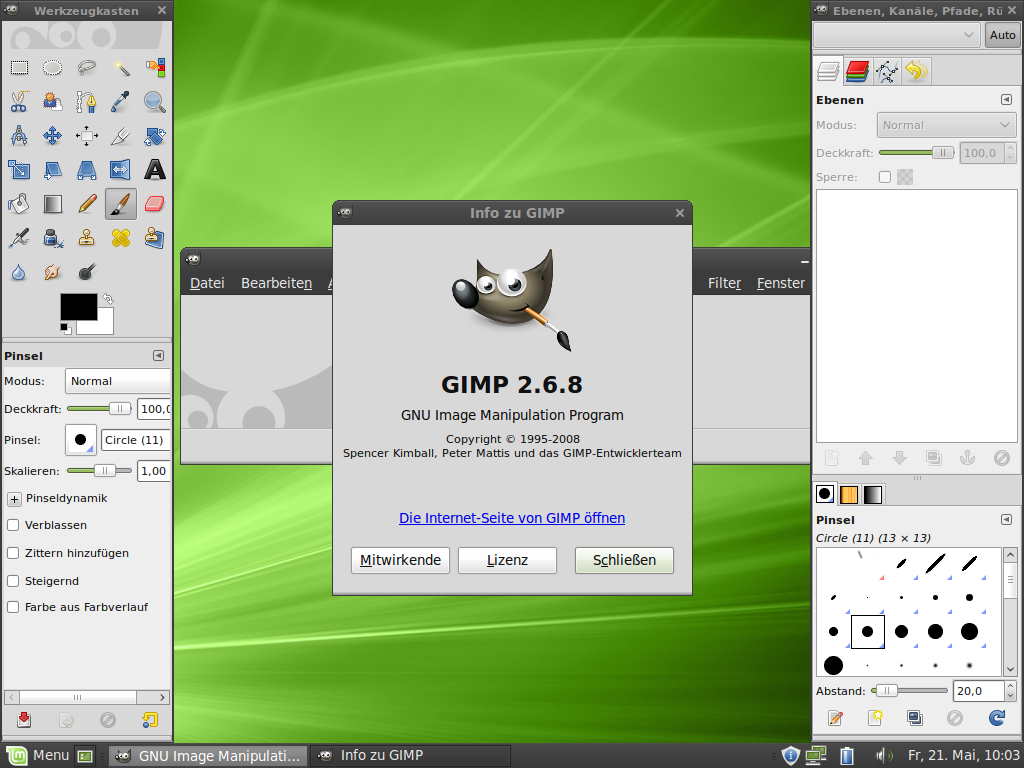Enable Zittern hinzufügen
Screen dimensions: 1024x768
[13, 553]
